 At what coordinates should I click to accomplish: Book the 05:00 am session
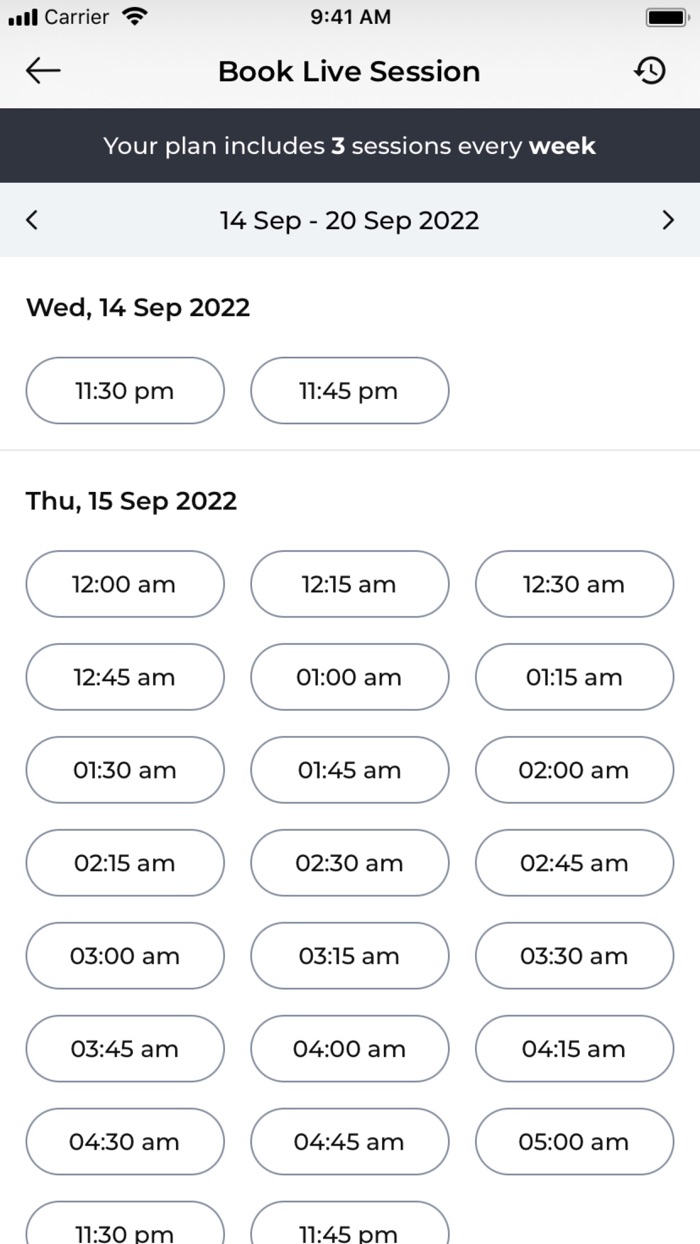point(574,1142)
